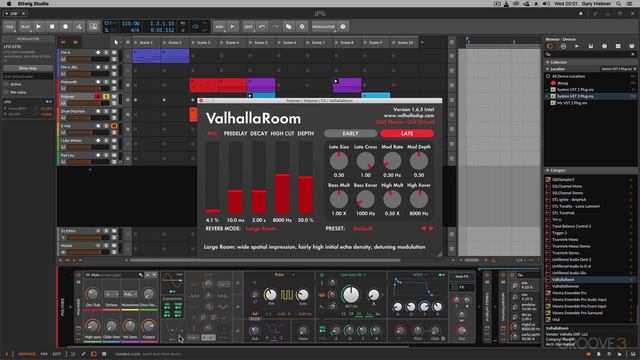
Task: Select EARLY tab in ValhallaRoom
Action: coord(350,133)
